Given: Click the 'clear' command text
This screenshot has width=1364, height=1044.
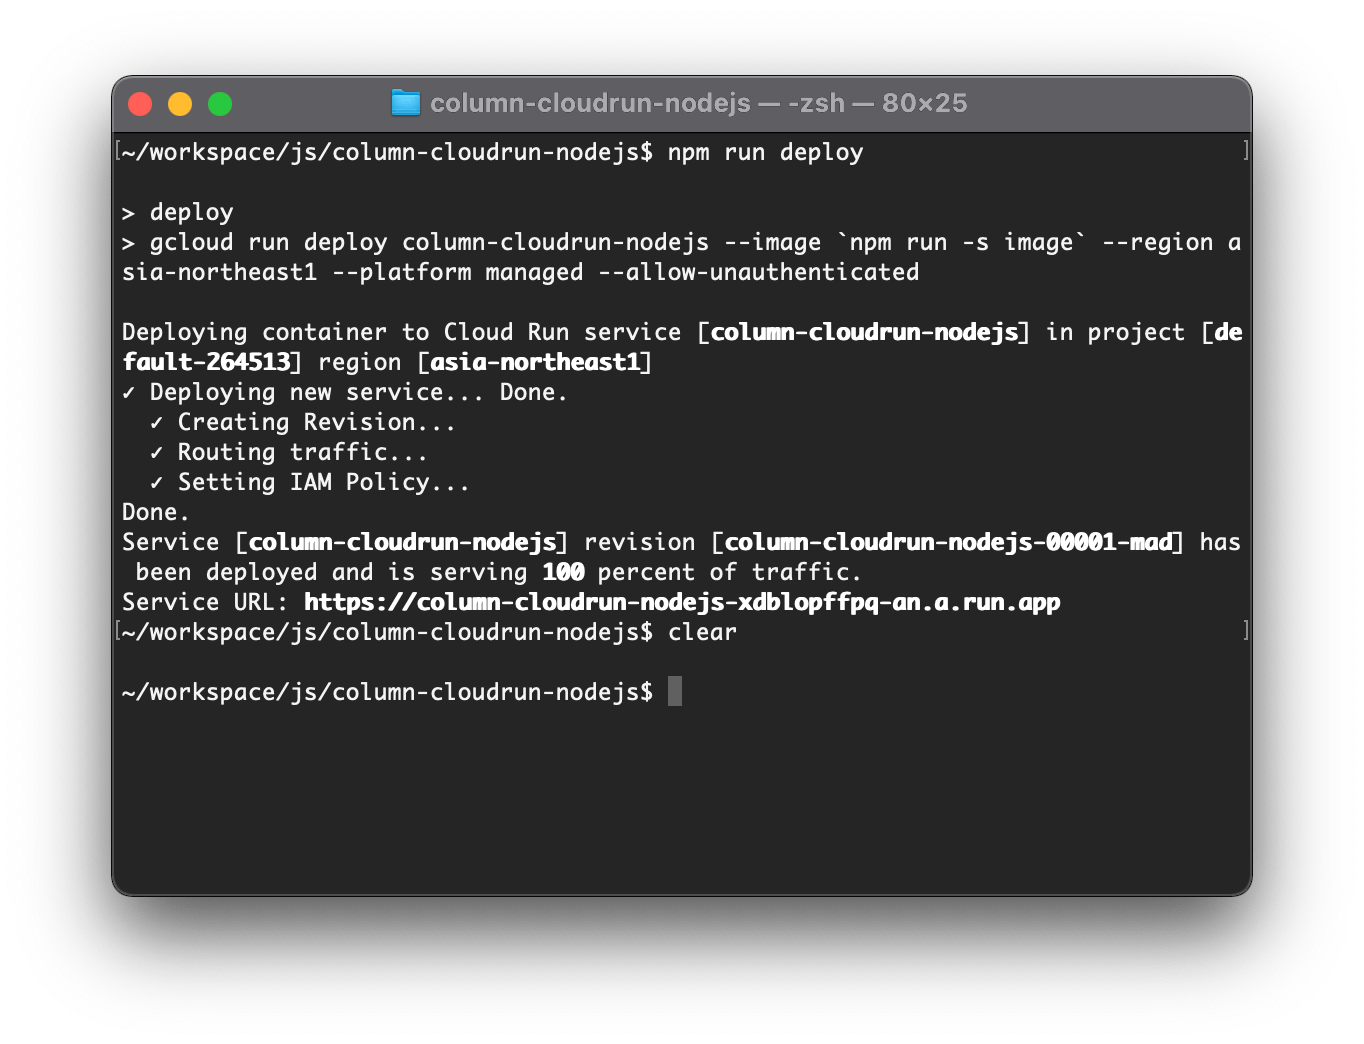Looking at the screenshot, I should [703, 632].
